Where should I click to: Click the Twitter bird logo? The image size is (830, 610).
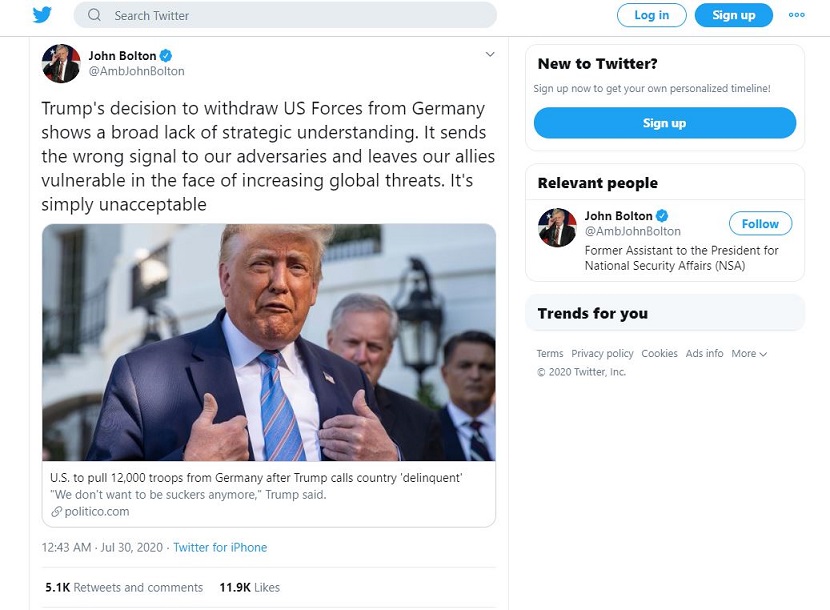point(42,15)
